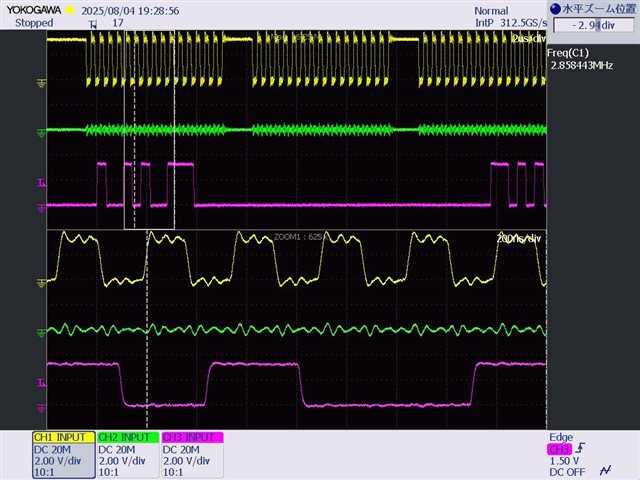Click the 水平ズーム位置 label
Screen dimensions: 640x480
pos(599,9)
